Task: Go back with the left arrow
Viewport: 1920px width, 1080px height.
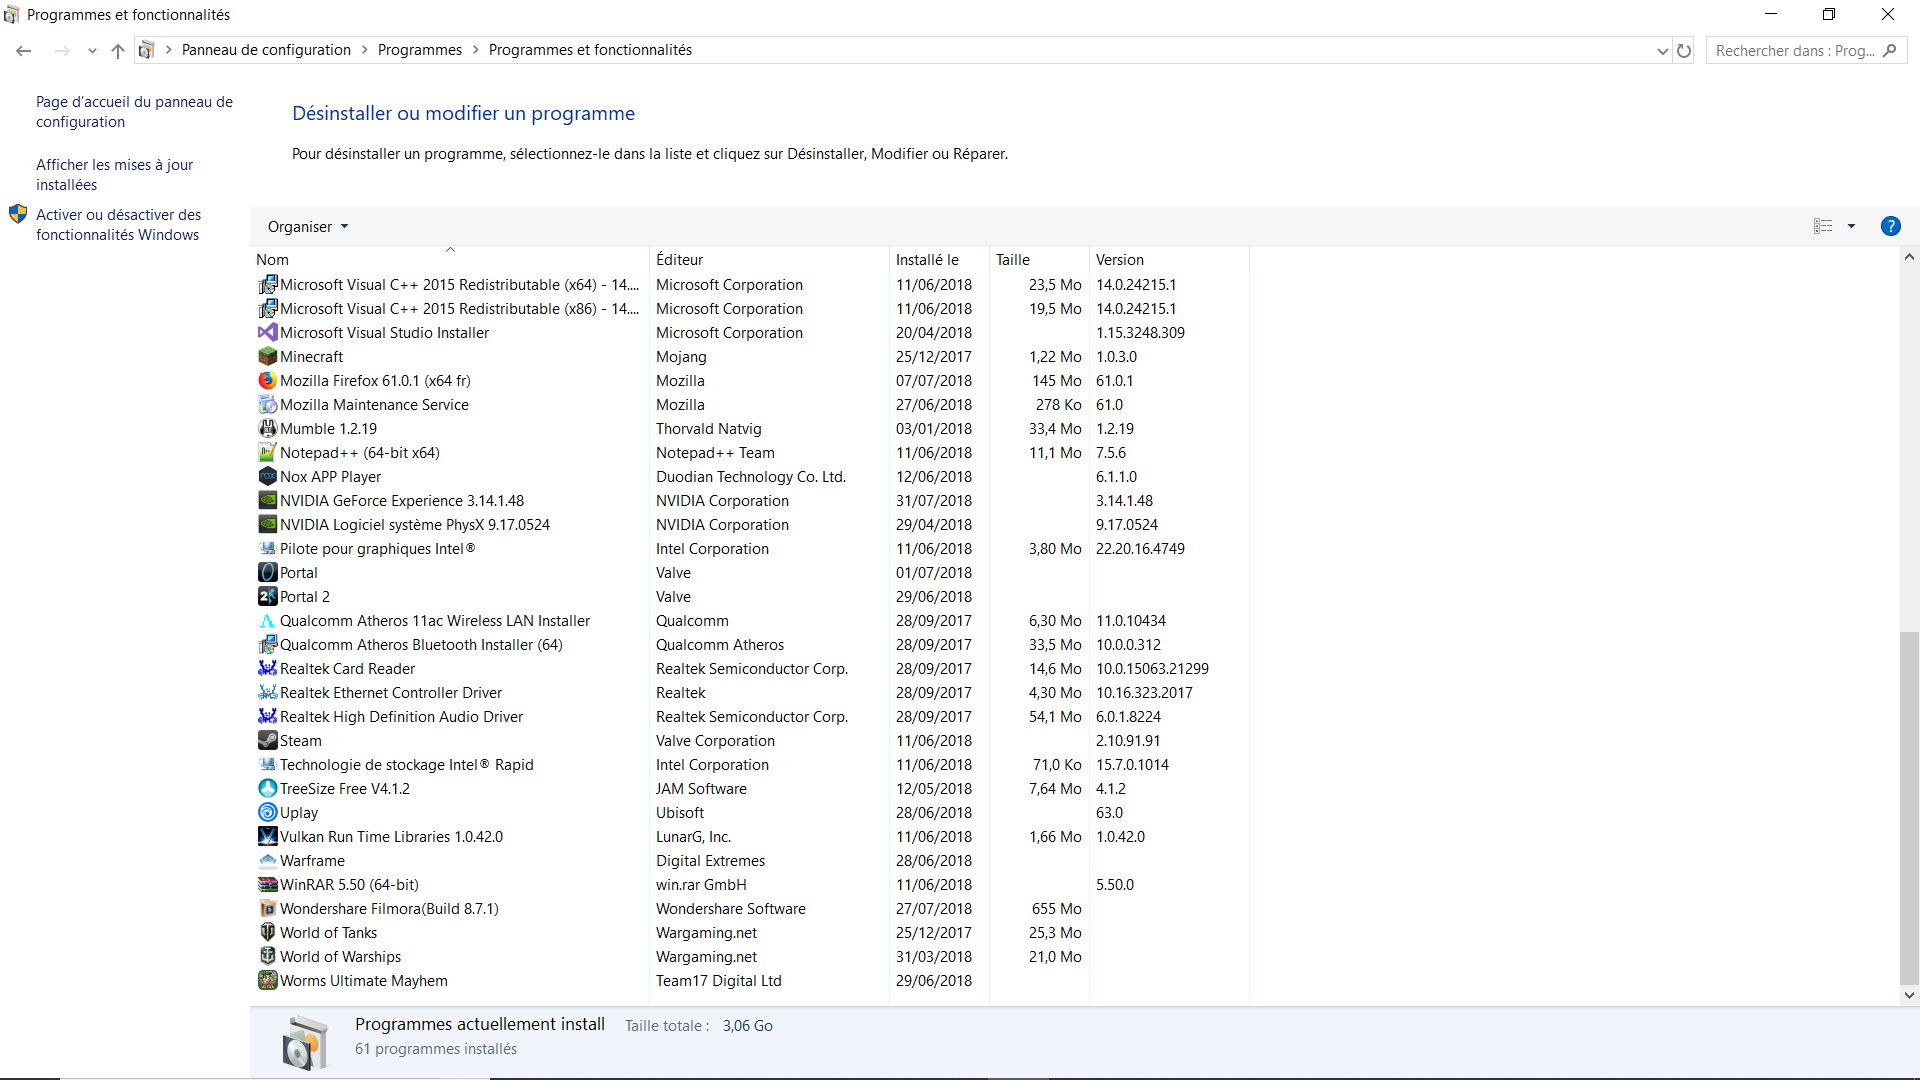Action: tap(24, 50)
